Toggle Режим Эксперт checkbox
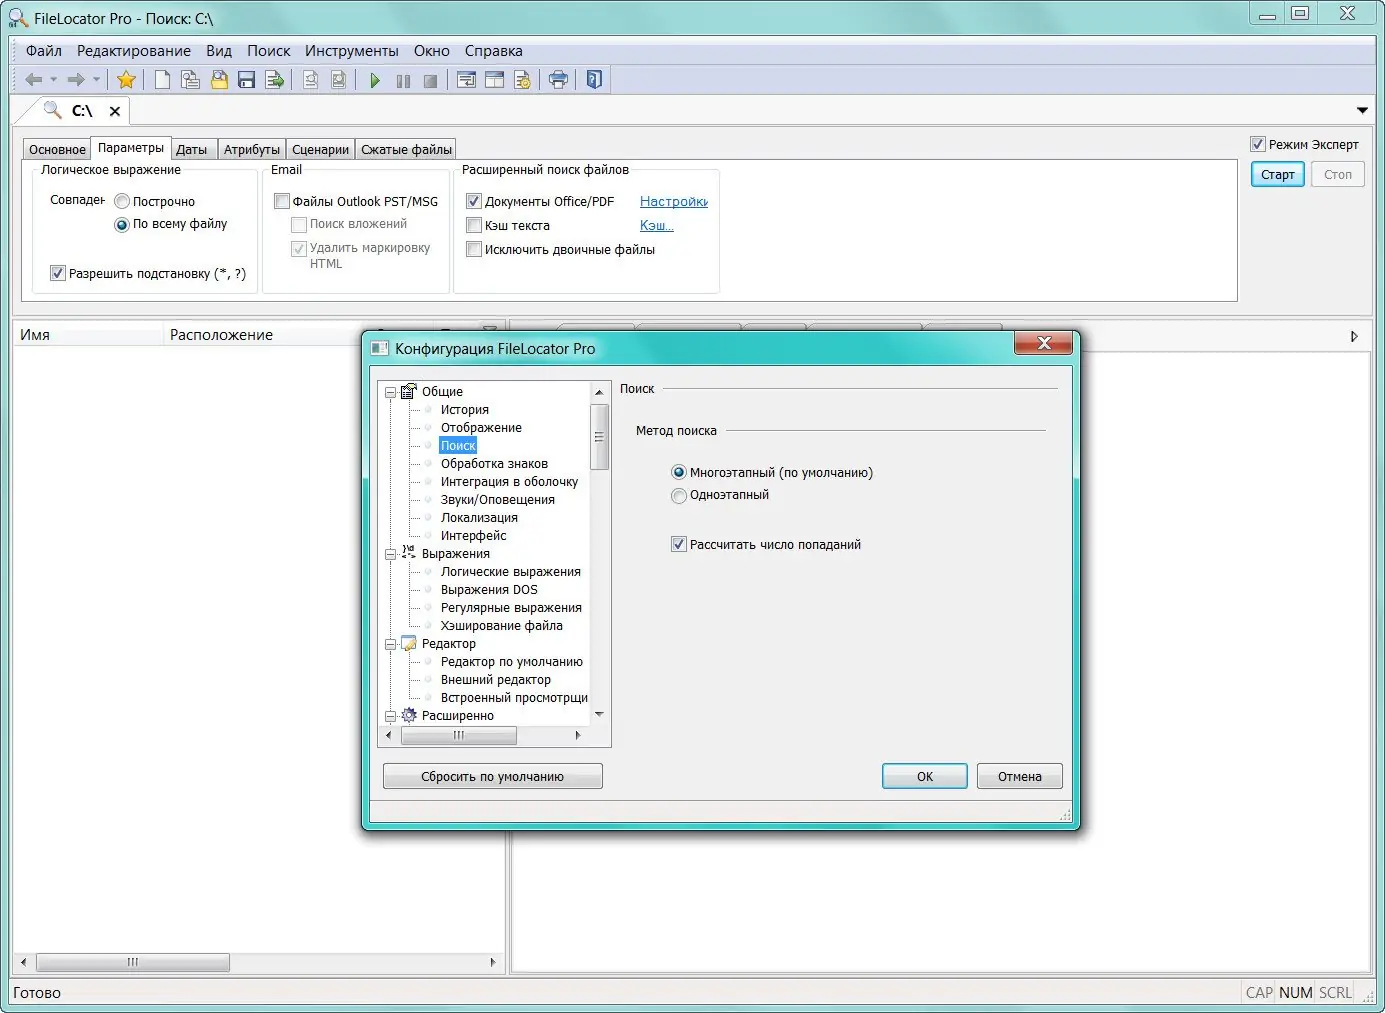Image resolution: width=1385 pixels, height=1013 pixels. point(1258,144)
